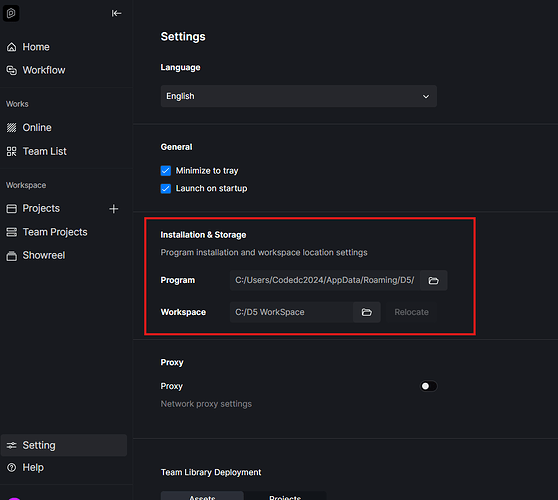This screenshot has width=558, height=500.
Task: Click the Workflow icon in sidebar
Action: pos(11,70)
